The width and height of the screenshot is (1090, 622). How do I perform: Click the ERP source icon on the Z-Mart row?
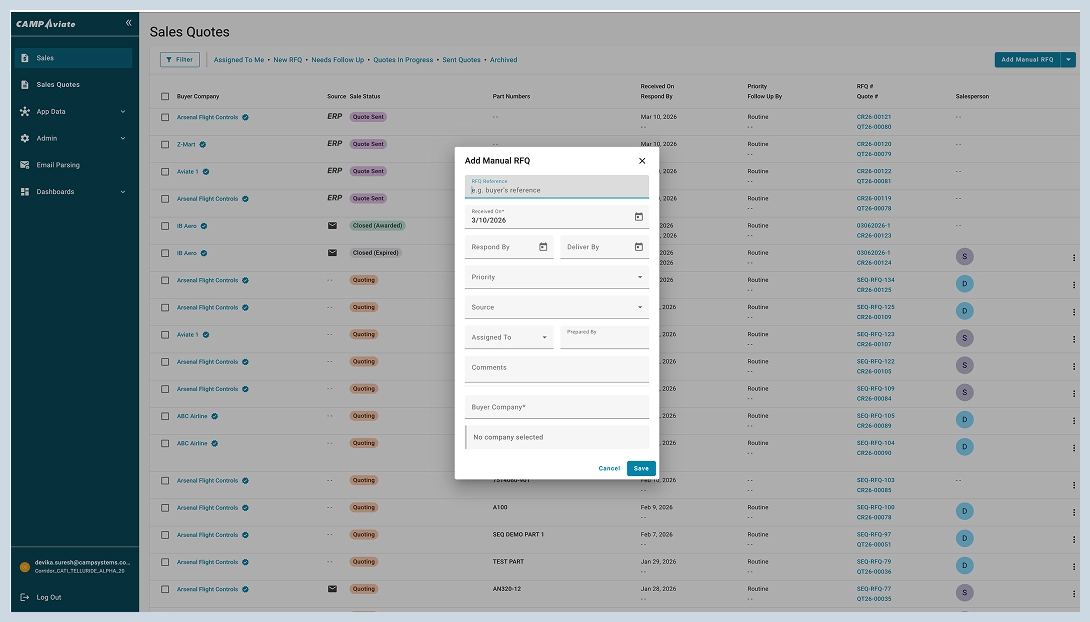click(x=334, y=144)
